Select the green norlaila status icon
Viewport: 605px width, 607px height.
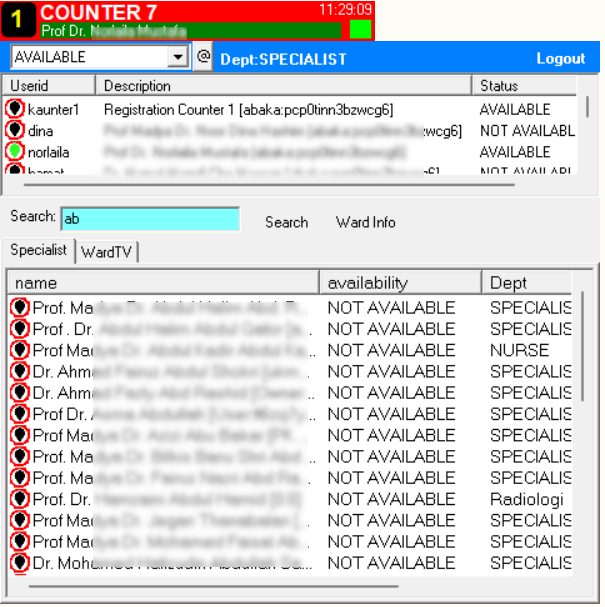pos(15,151)
